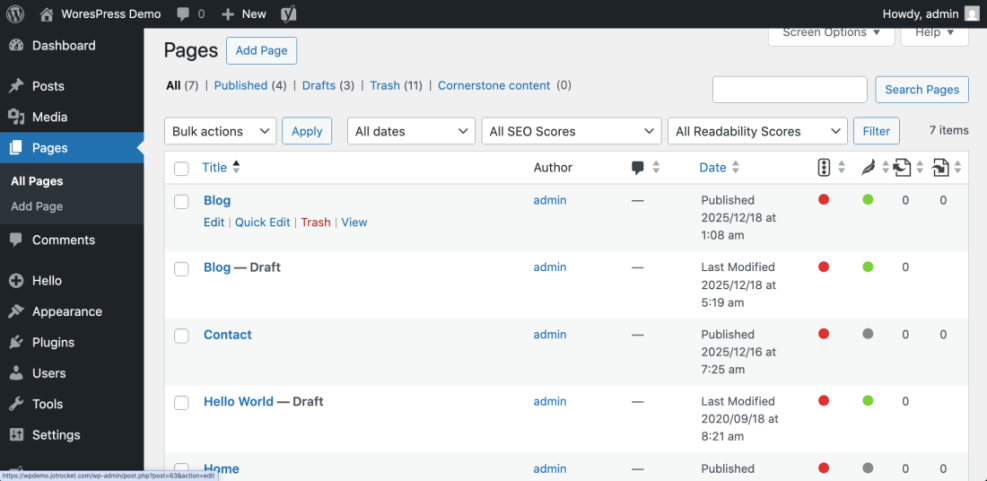Click the Apply button
Viewport: 987px width, 481px height.
click(307, 131)
